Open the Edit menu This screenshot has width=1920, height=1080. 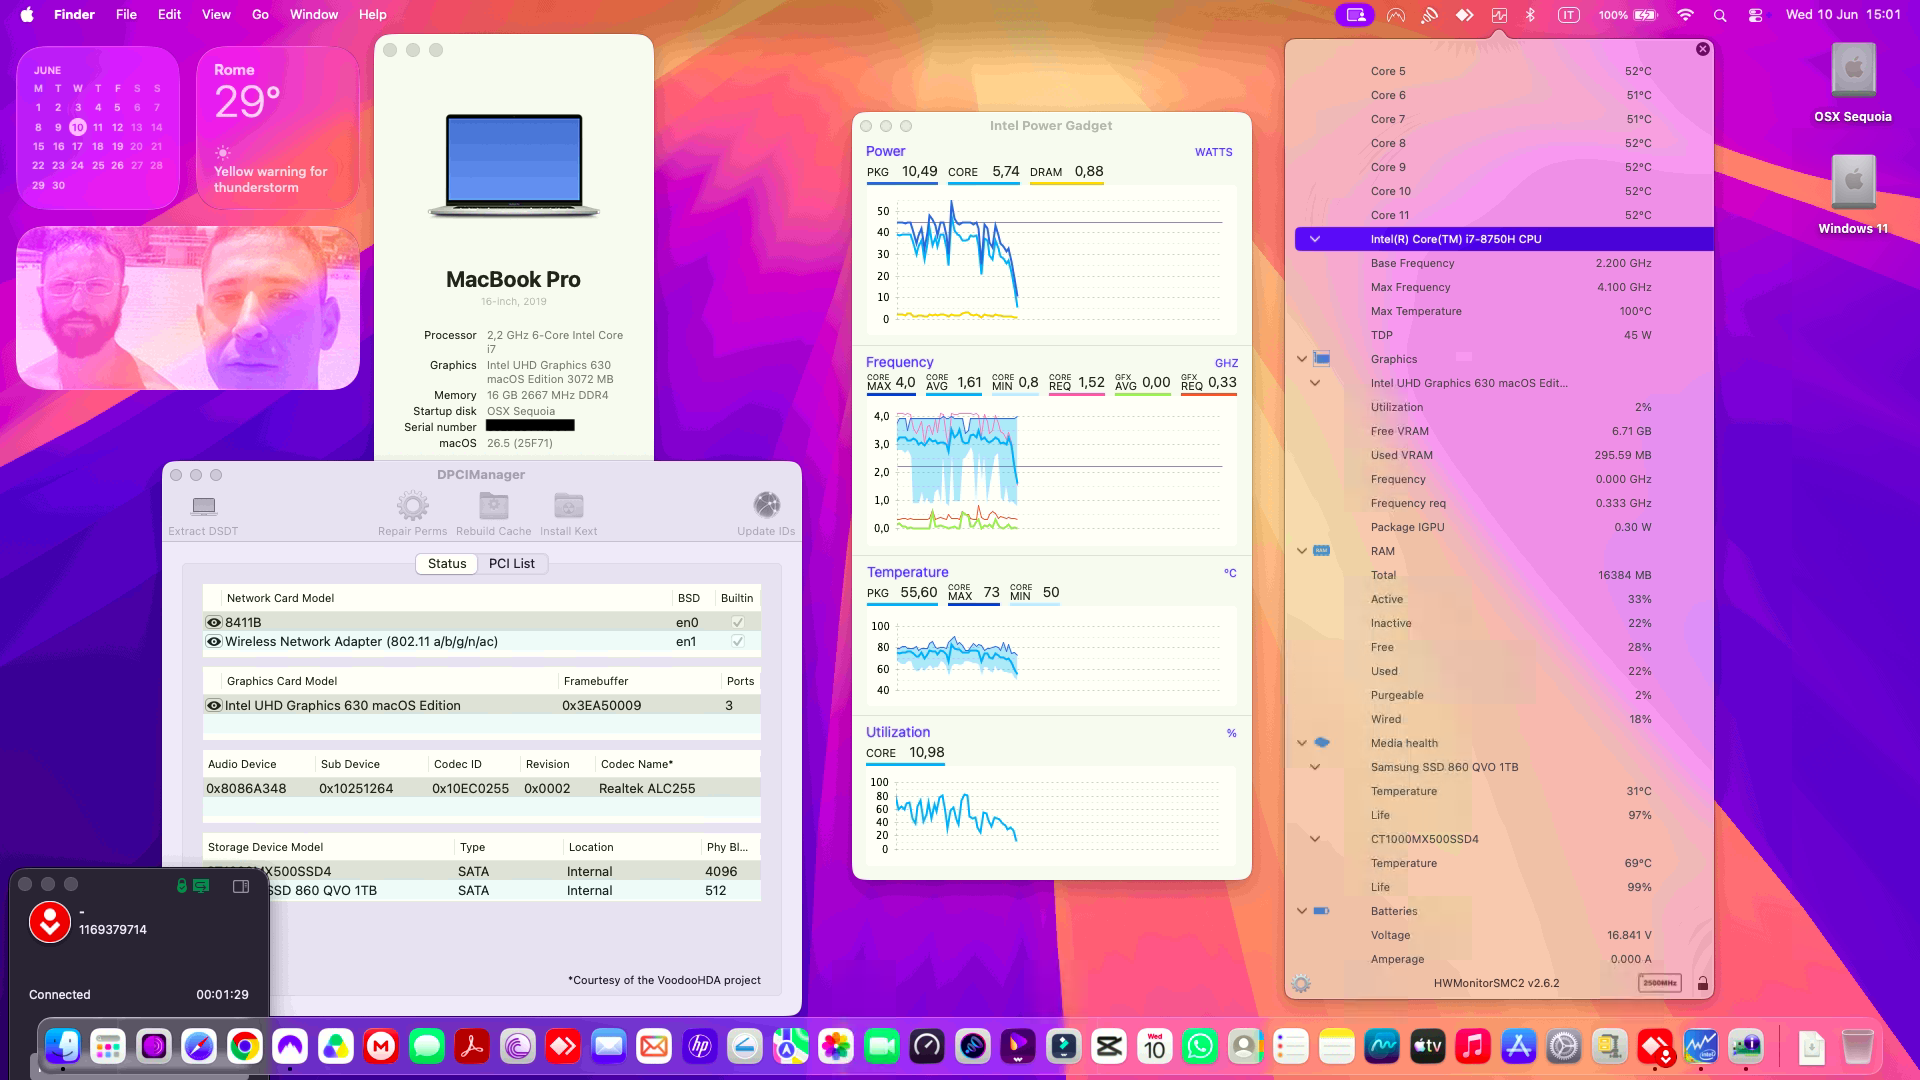click(169, 15)
